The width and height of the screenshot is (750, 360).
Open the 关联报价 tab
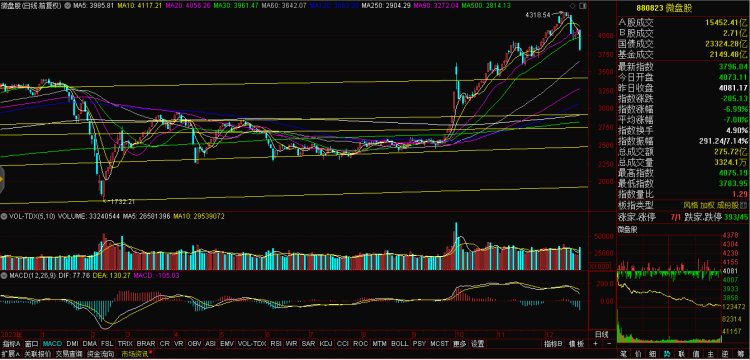tap(37, 354)
